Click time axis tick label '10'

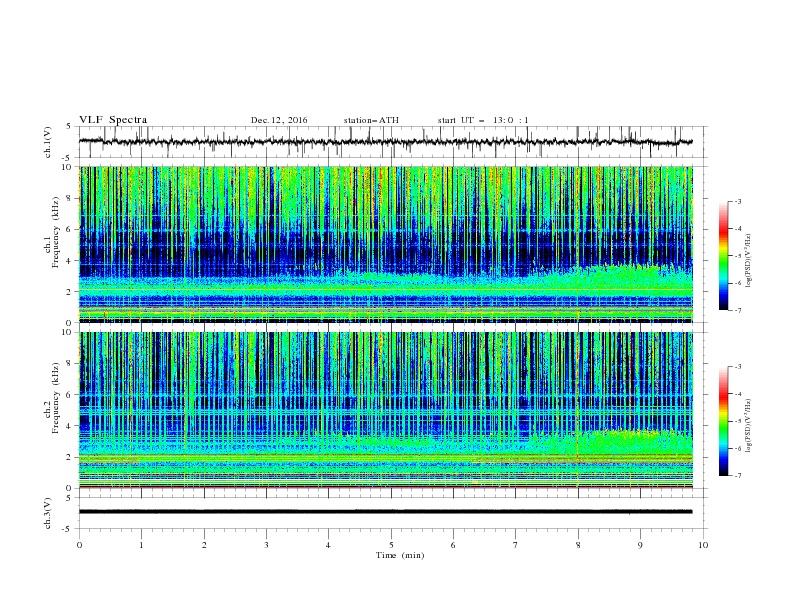pos(703,545)
